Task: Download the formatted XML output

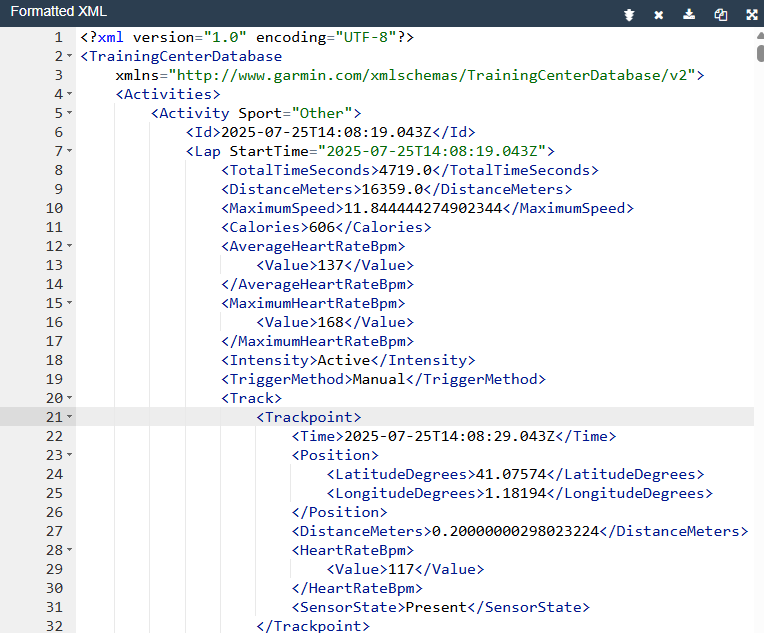Action: tap(689, 14)
